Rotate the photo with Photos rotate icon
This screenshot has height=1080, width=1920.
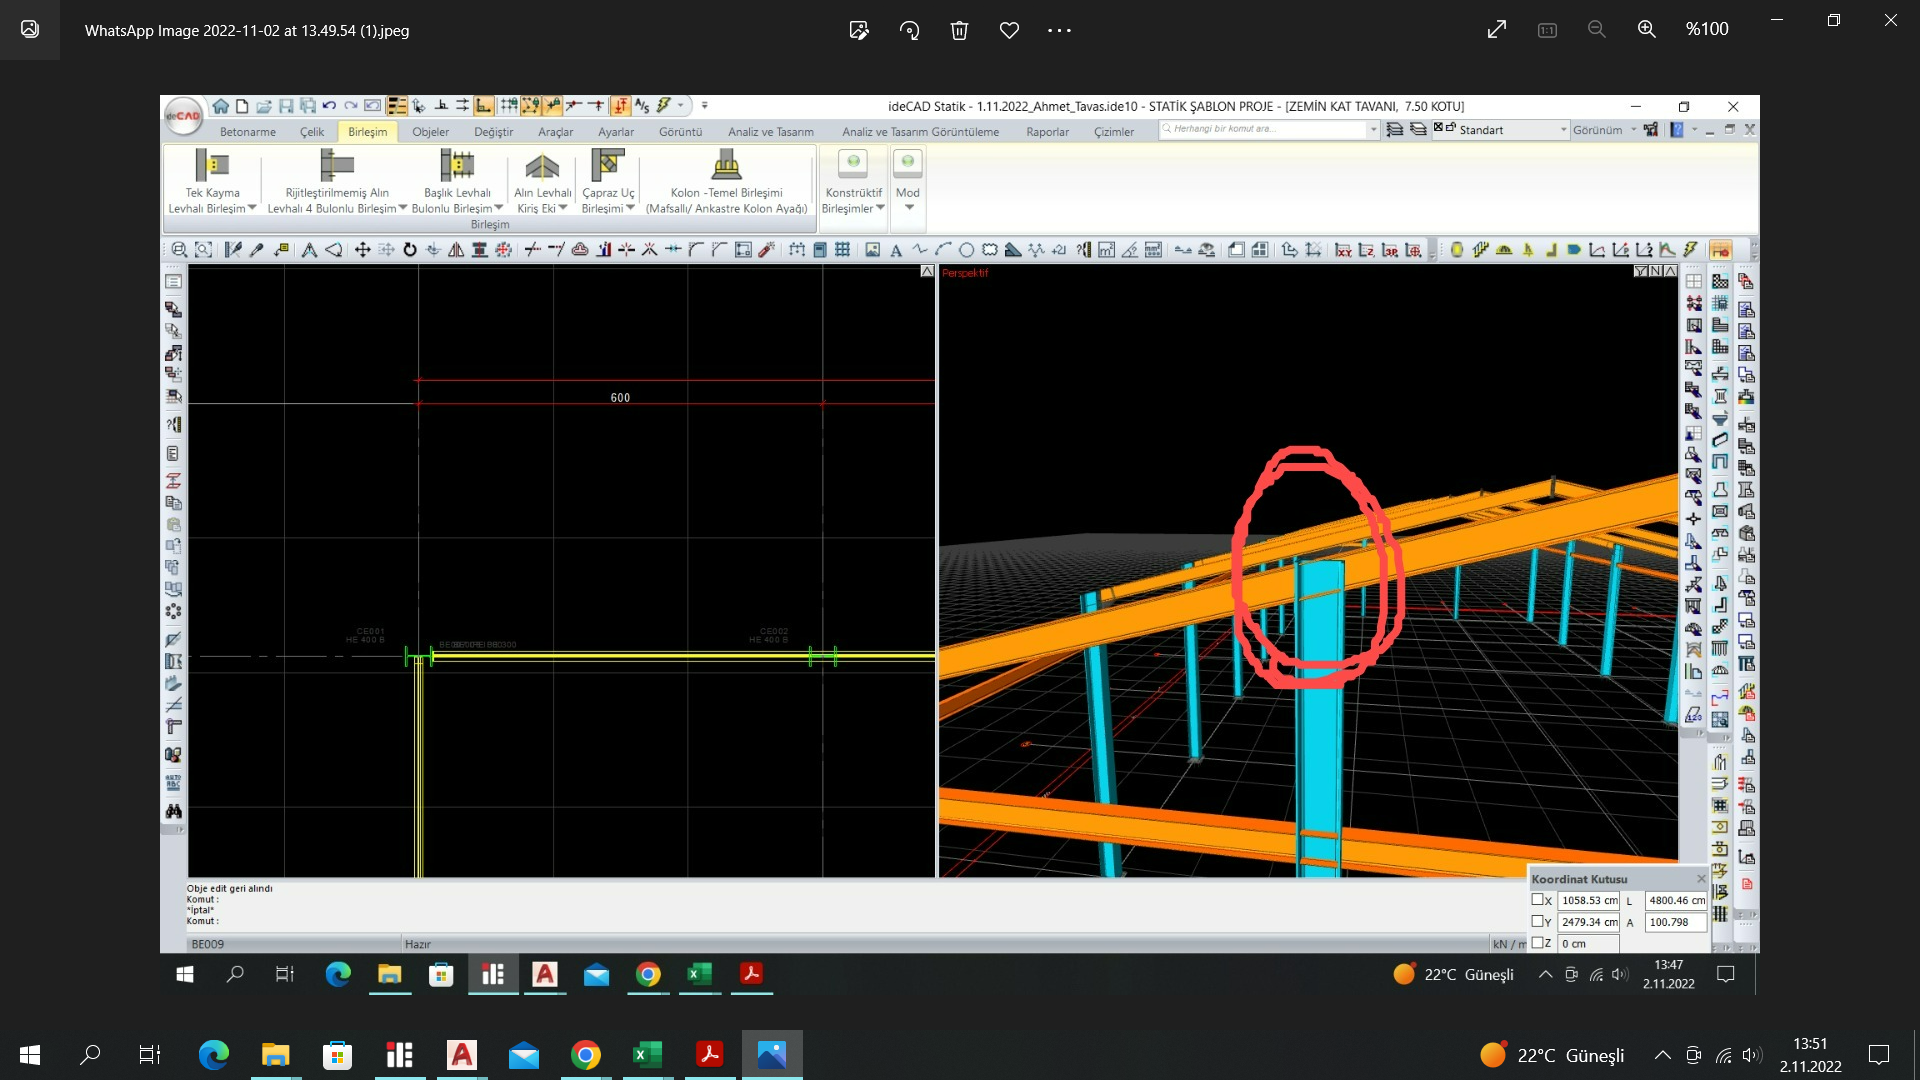pyautogui.click(x=909, y=30)
